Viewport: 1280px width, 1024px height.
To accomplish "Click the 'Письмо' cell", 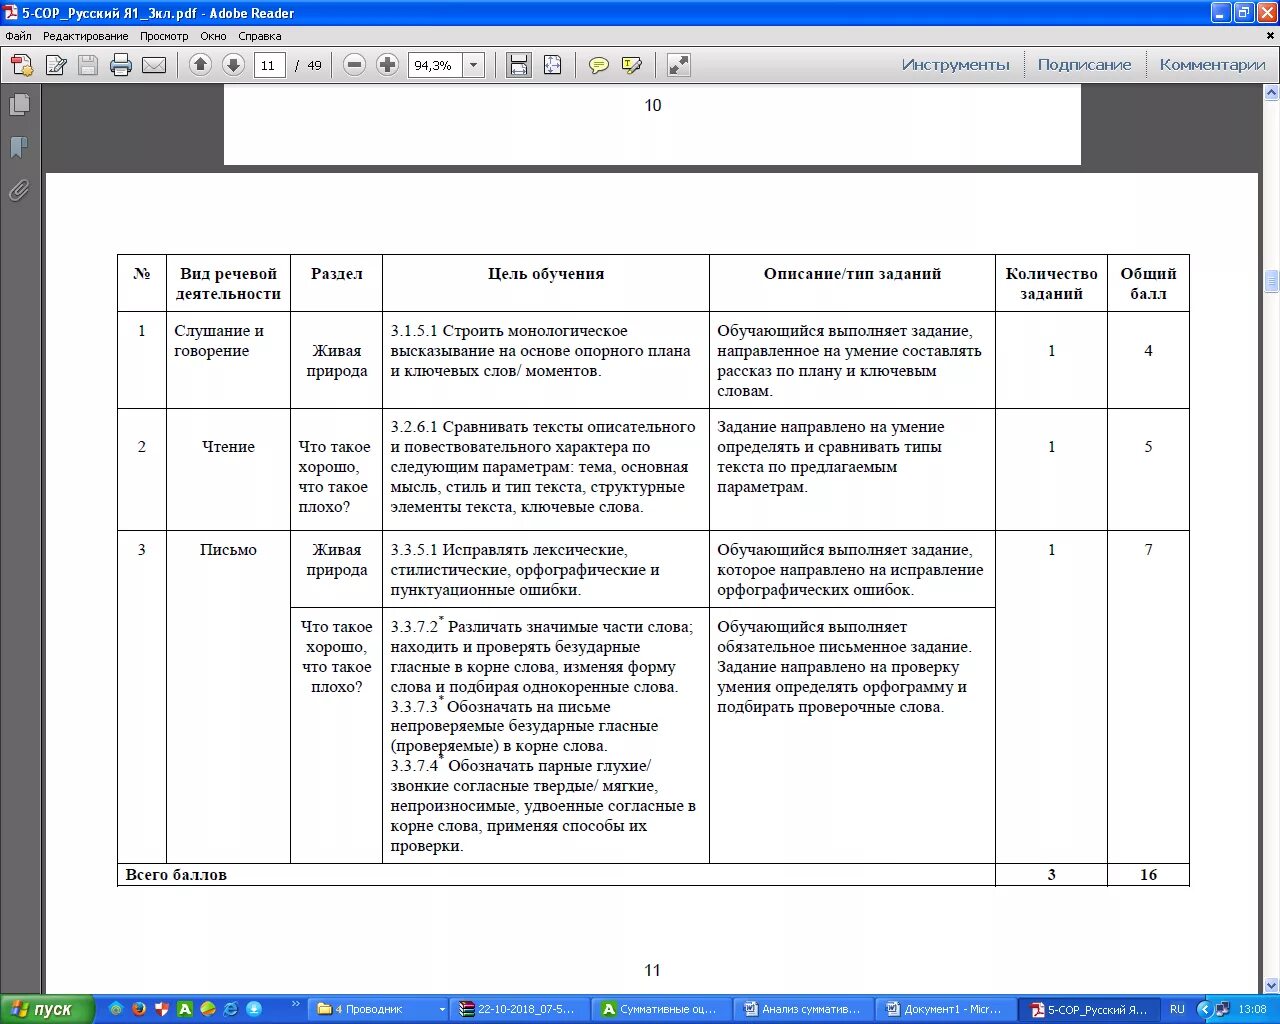I will click(x=228, y=550).
